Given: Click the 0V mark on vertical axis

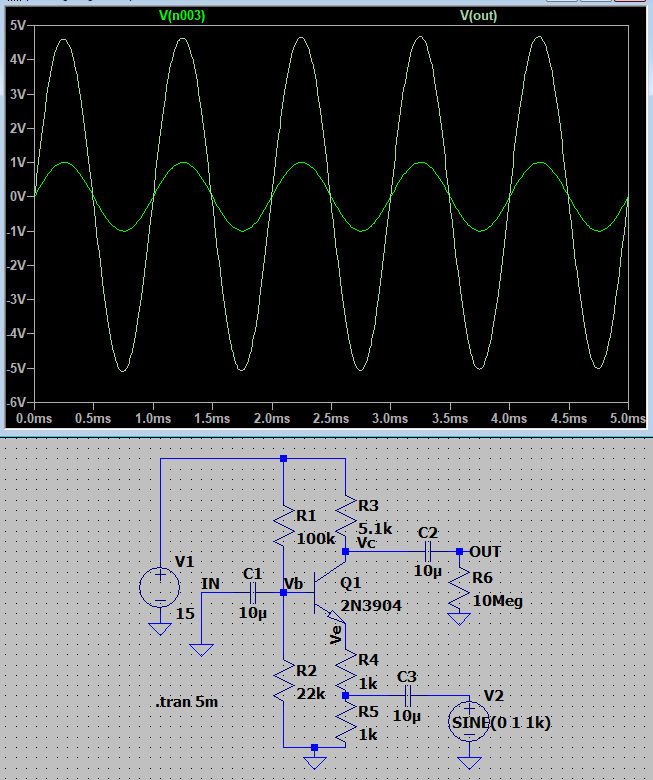Looking at the screenshot, I should (18, 197).
